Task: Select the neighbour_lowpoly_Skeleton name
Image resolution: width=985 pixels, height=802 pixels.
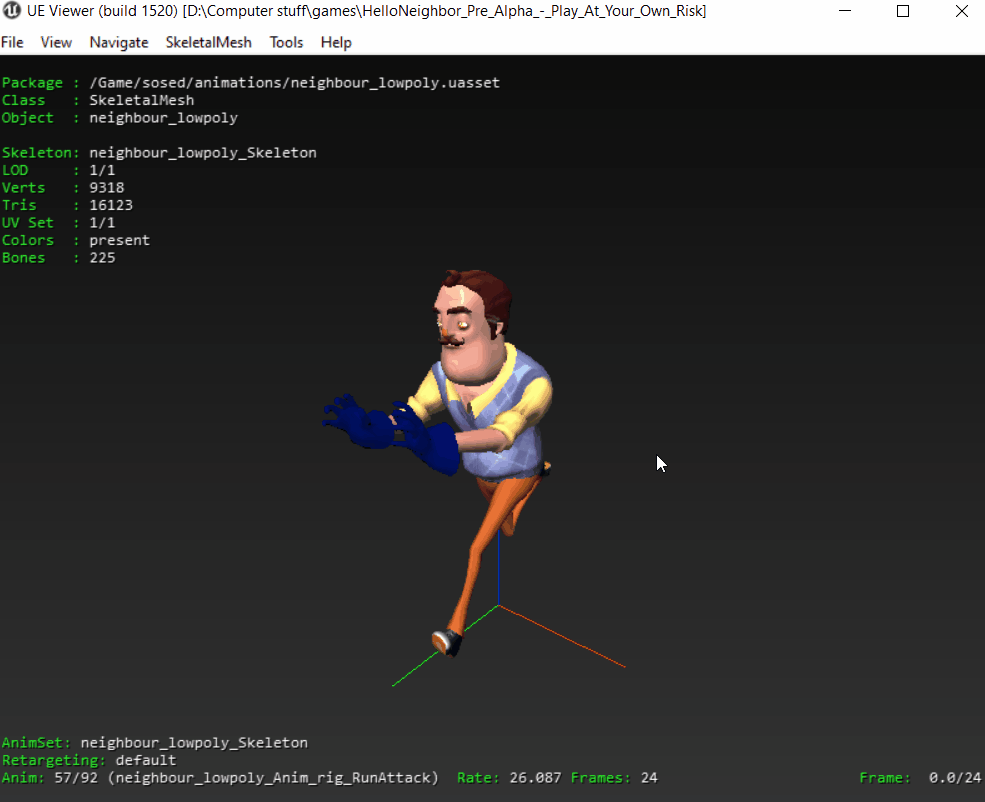Action: [x=203, y=152]
